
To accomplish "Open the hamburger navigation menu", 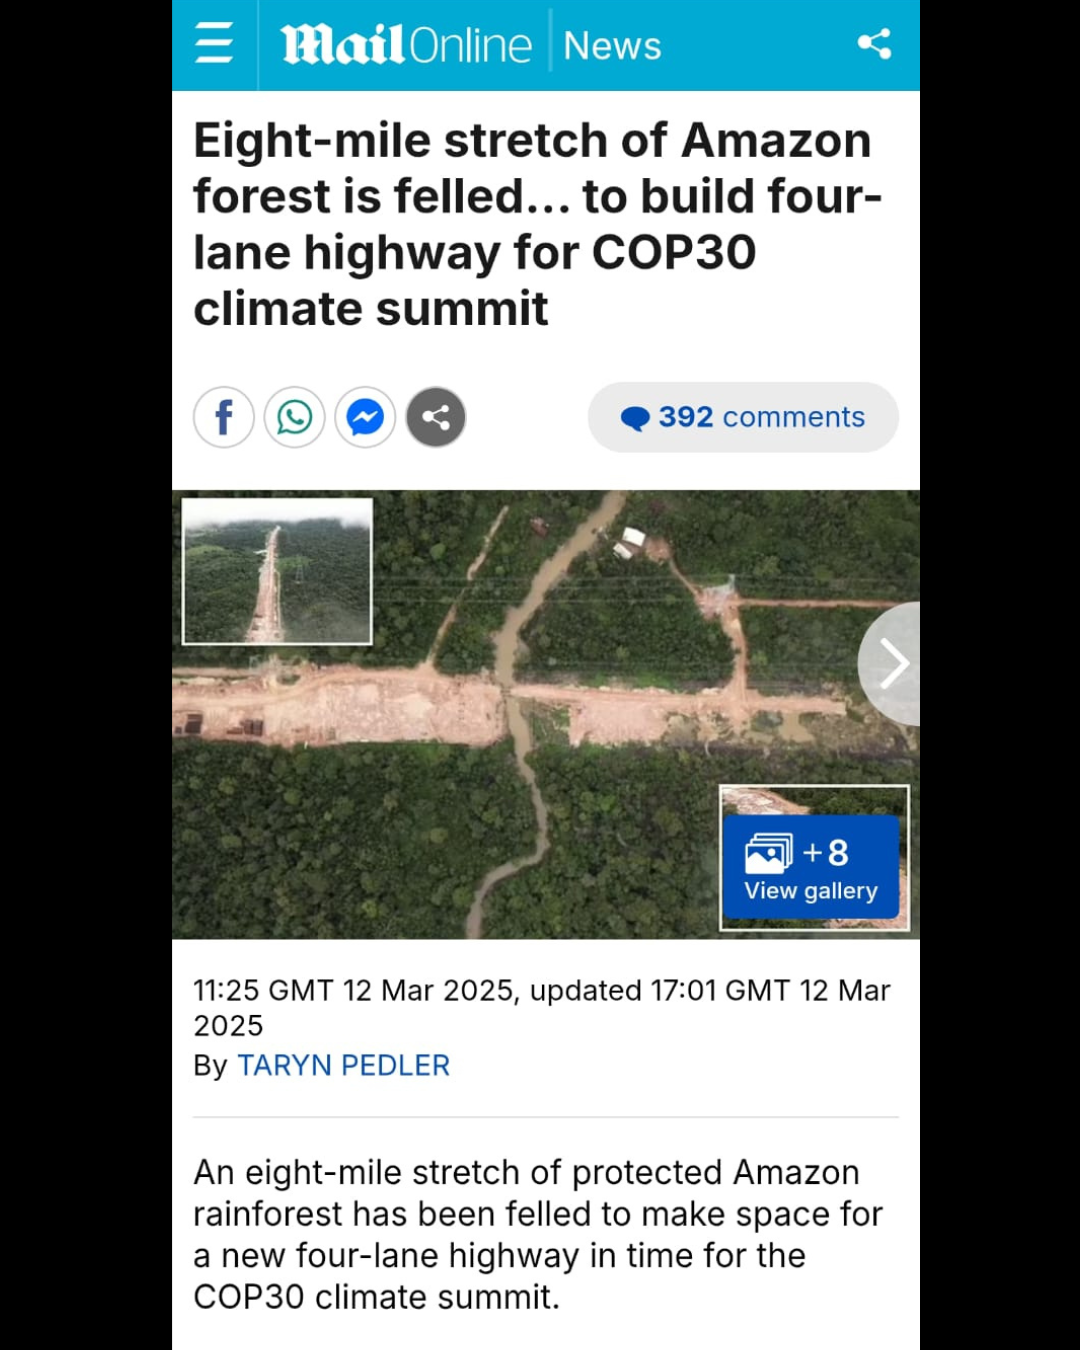I will (213, 45).
